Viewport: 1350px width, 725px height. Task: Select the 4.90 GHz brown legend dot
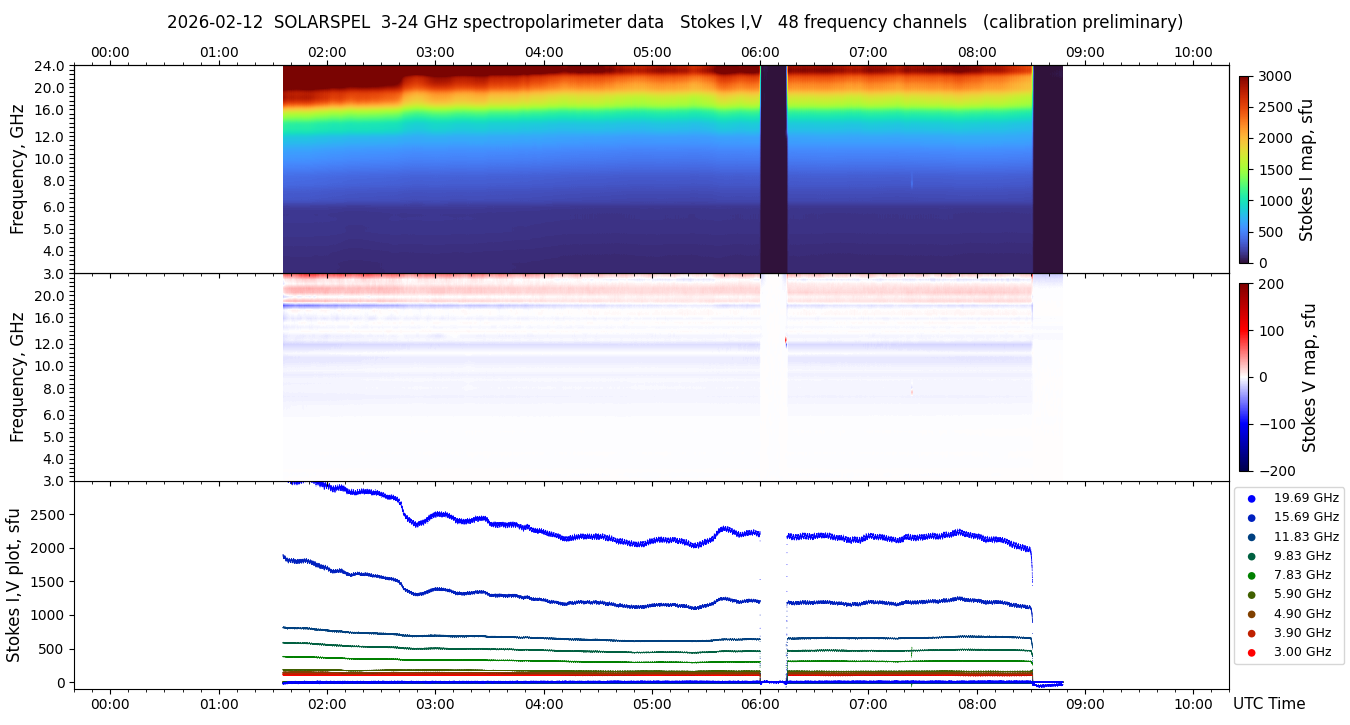tap(1251, 614)
